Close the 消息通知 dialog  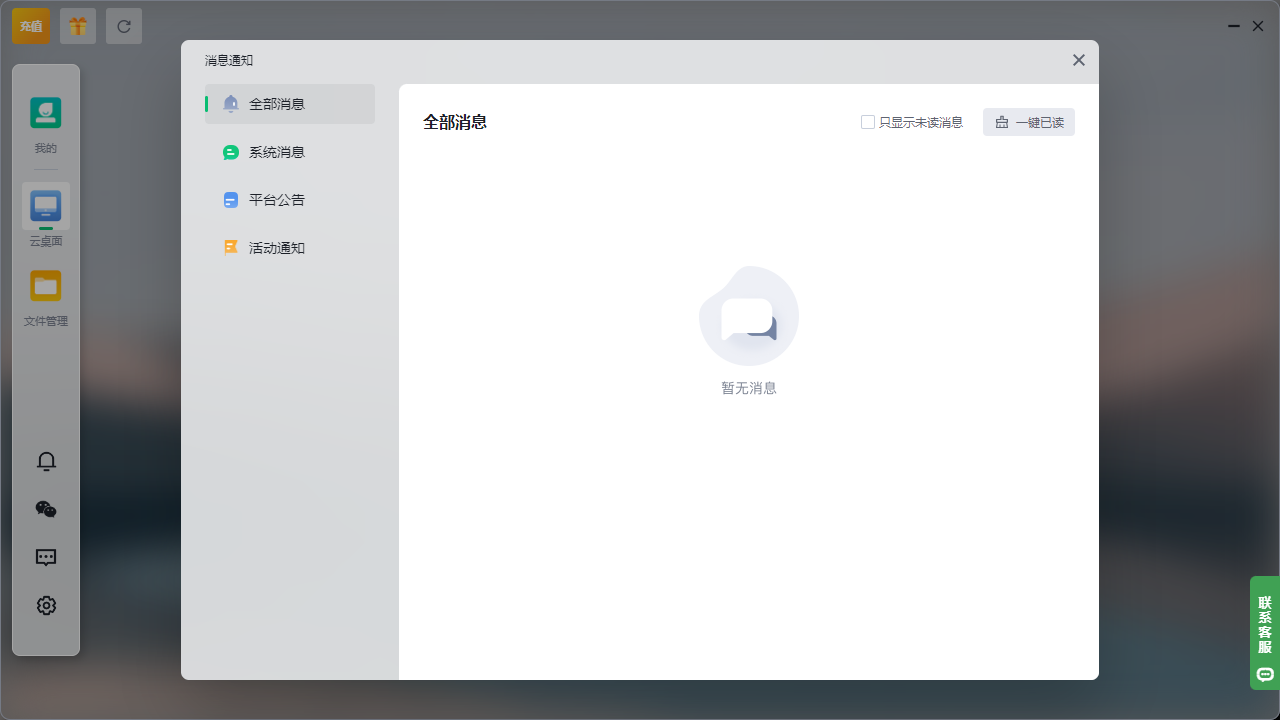pyautogui.click(x=1079, y=60)
